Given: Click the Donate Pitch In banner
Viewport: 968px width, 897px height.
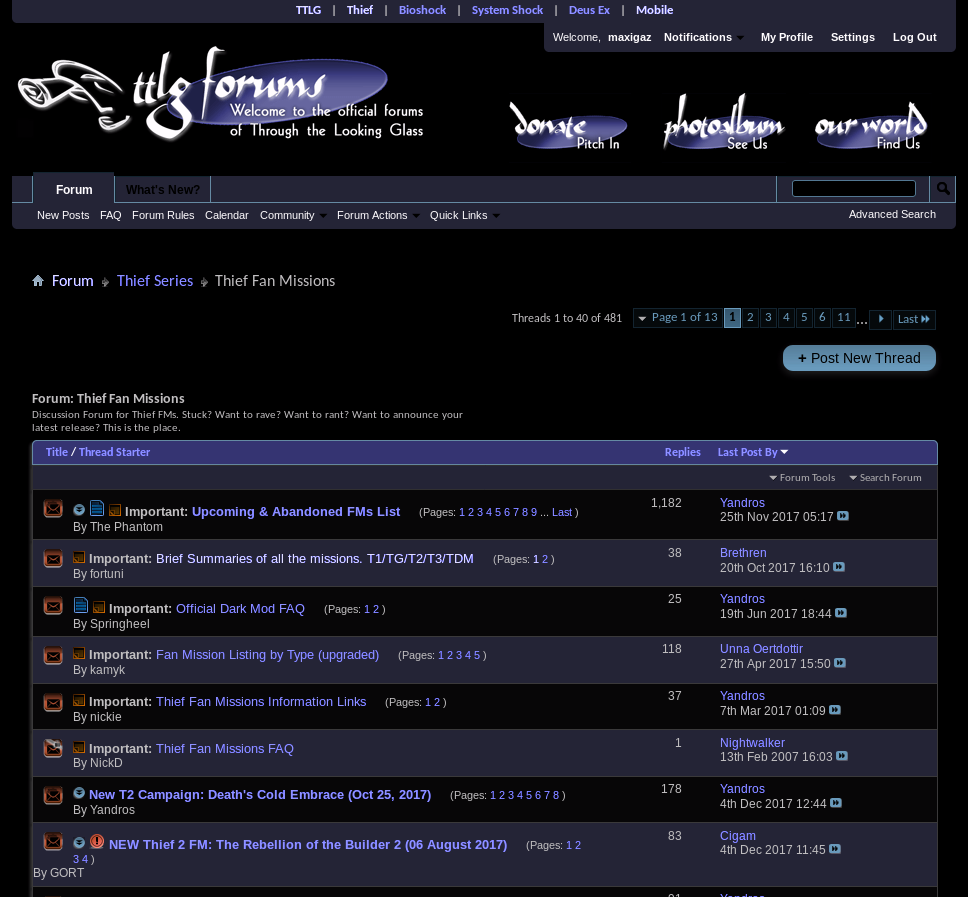Looking at the screenshot, I should click(x=568, y=126).
